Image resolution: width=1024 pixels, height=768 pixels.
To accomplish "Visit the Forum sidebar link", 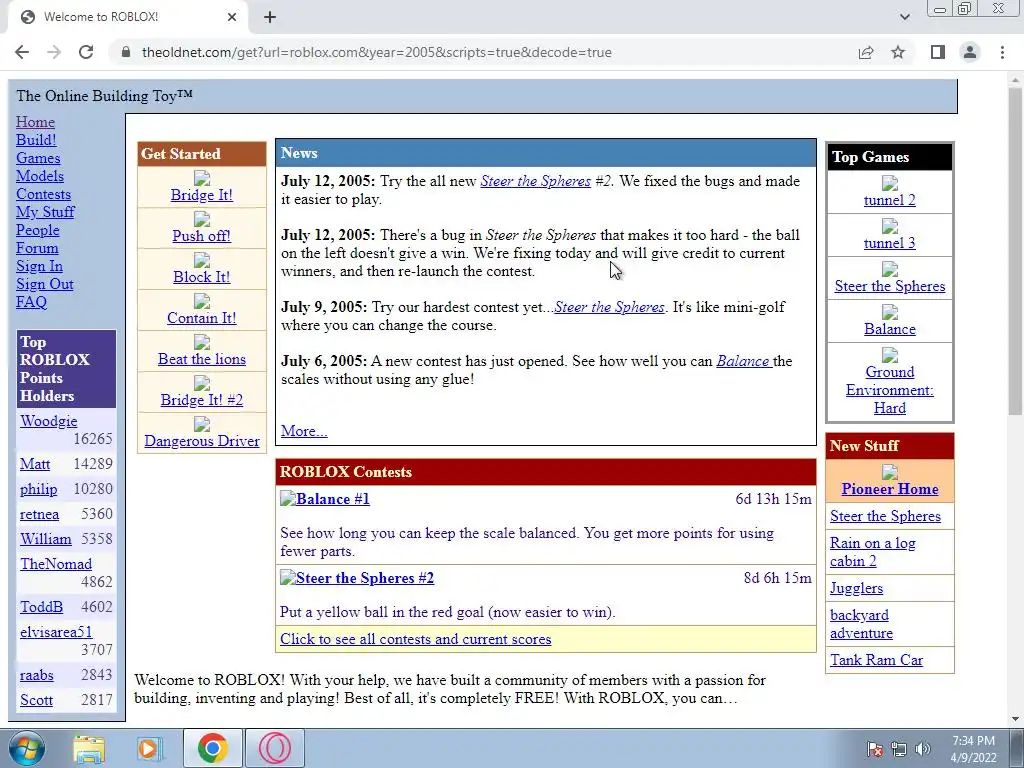I will point(37,248).
